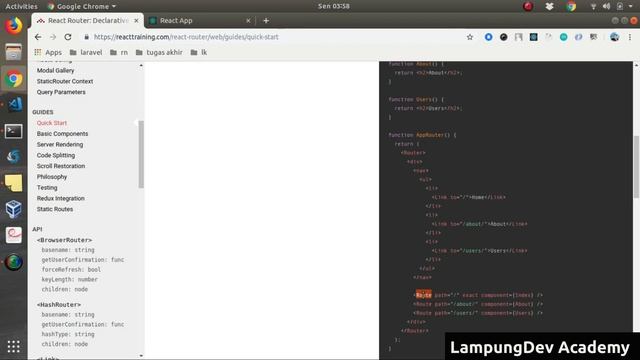The height and width of the screenshot is (360, 640).
Task: Open StaticRouter Context link
Action: [65, 81]
